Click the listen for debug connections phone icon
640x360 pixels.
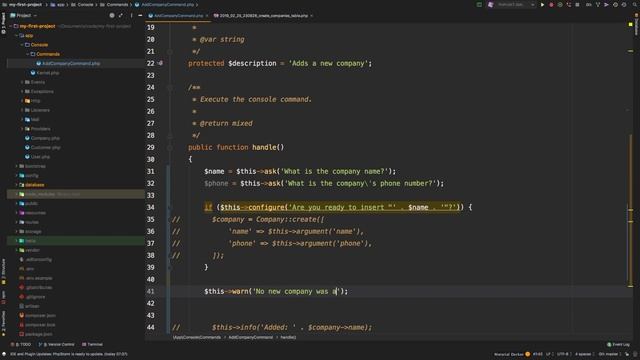click(x=569, y=4)
